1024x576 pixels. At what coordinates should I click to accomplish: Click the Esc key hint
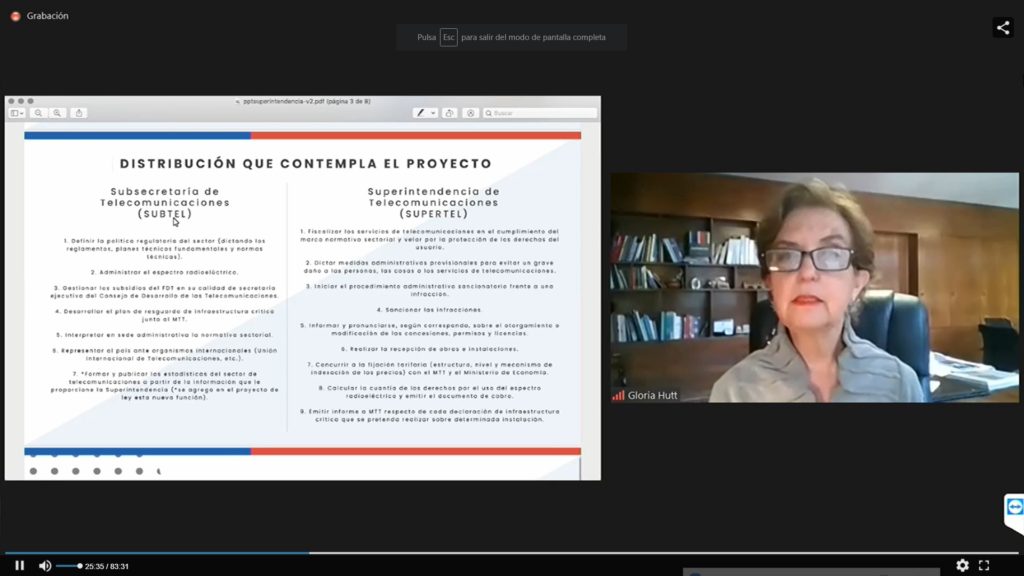[448, 37]
